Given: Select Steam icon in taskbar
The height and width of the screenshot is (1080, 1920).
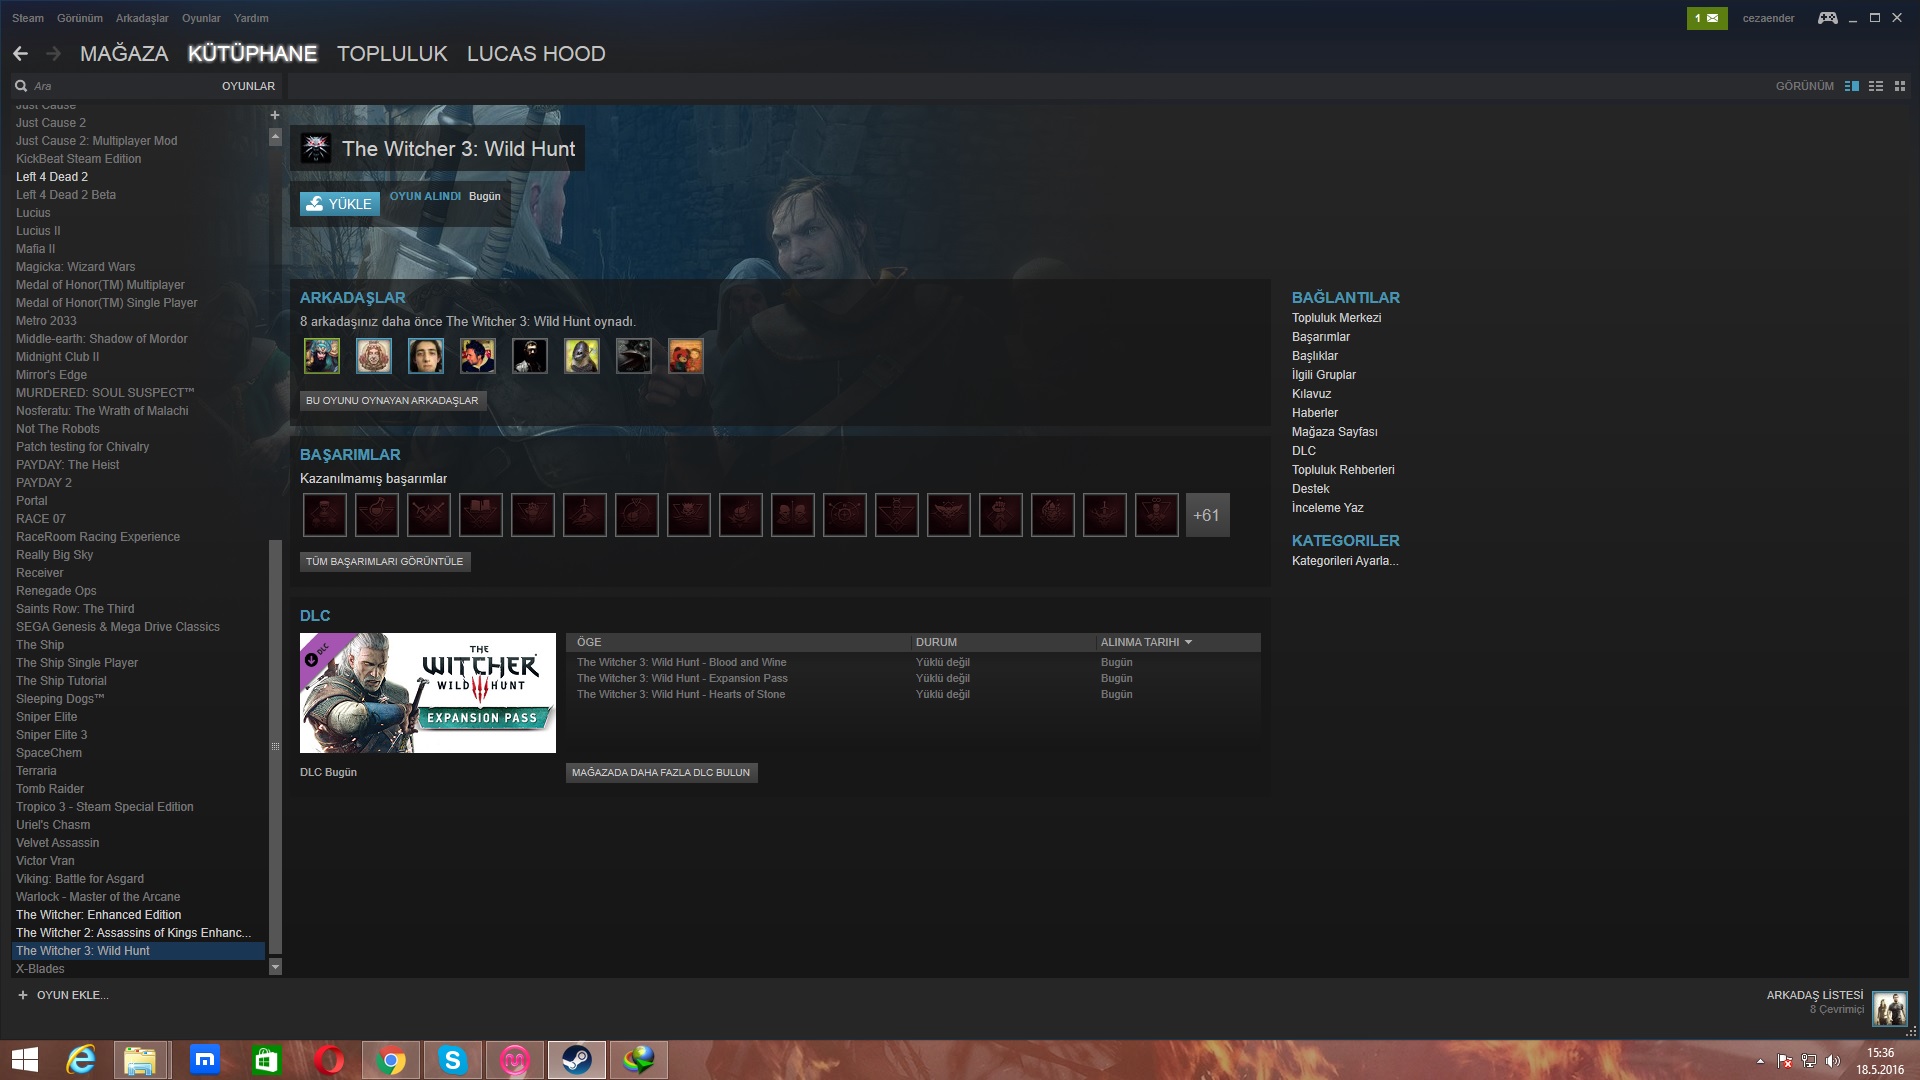Looking at the screenshot, I should 577,1060.
